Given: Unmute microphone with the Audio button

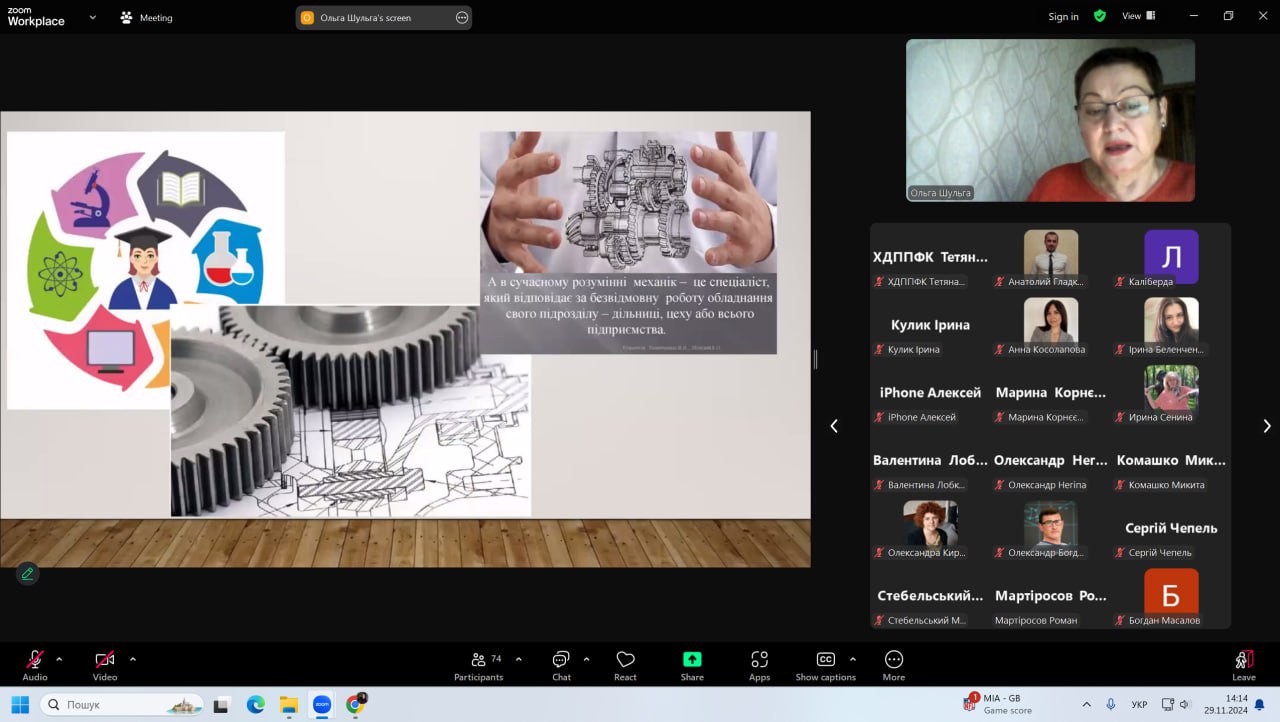Looking at the screenshot, I should coord(35,665).
